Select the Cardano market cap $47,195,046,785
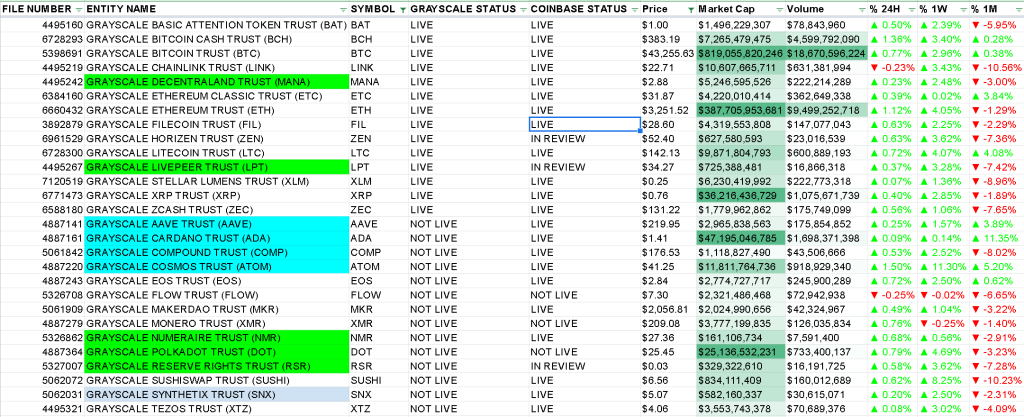 pyautogui.click(x=741, y=238)
